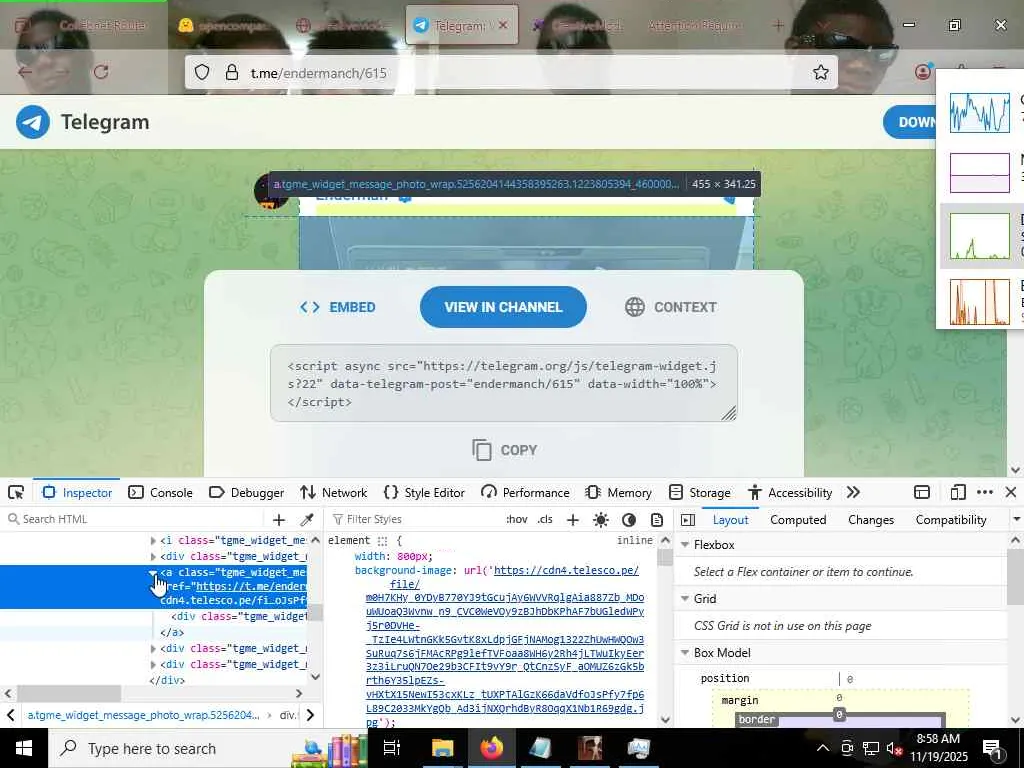Grab a color with the eyedropper
This screenshot has height=768, width=1024.
(x=306, y=519)
